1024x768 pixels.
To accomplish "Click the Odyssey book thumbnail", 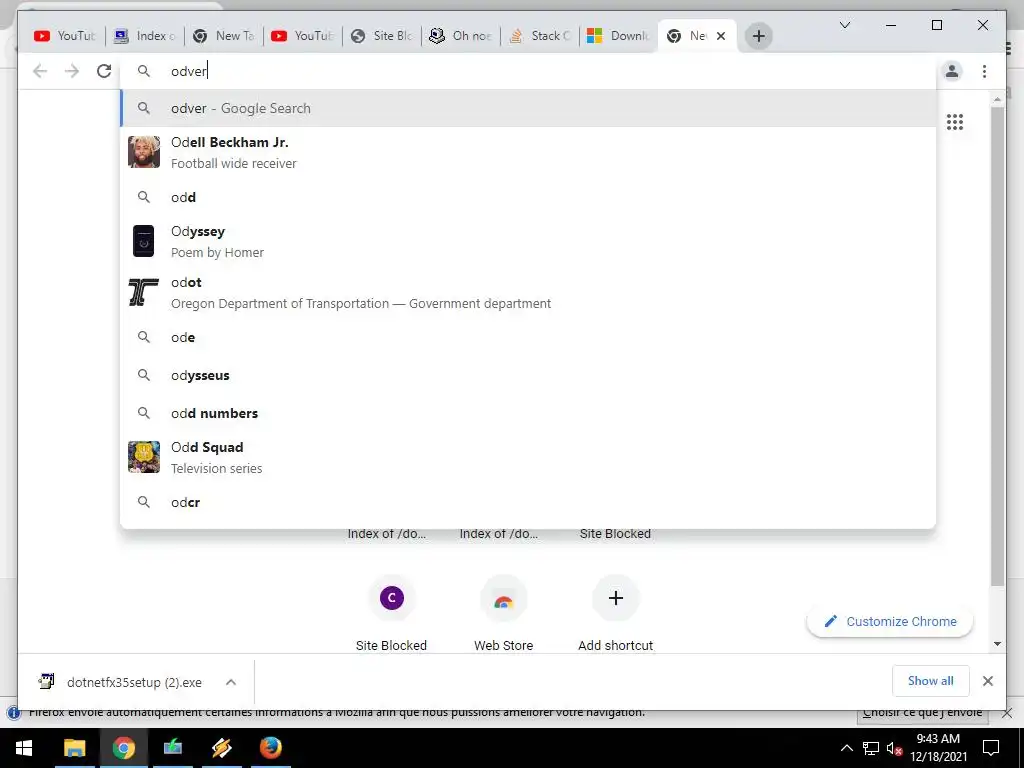I will [x=144, y=241].
